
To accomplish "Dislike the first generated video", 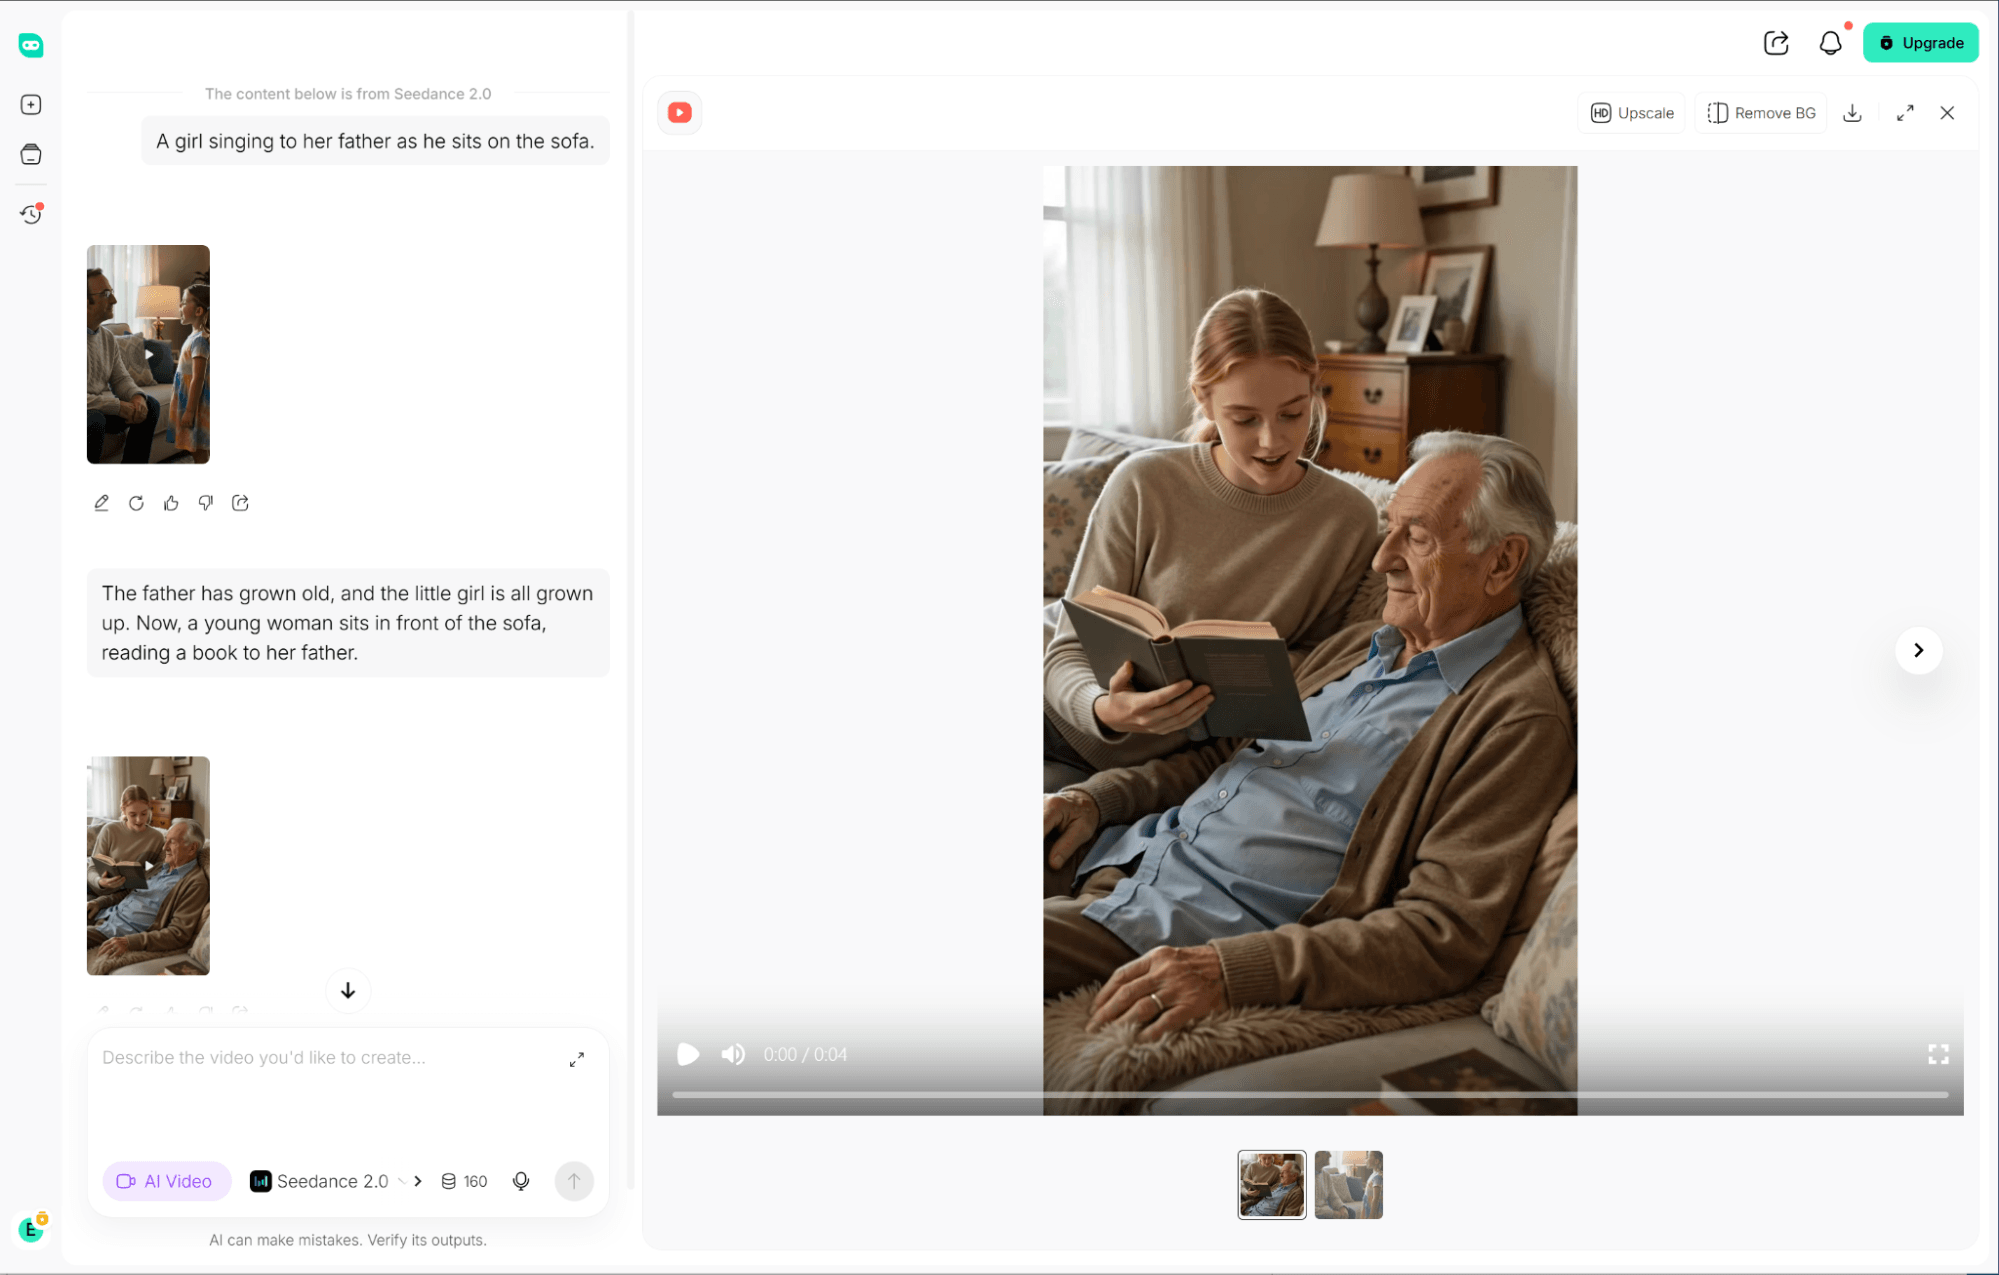I will click(205, 503).
